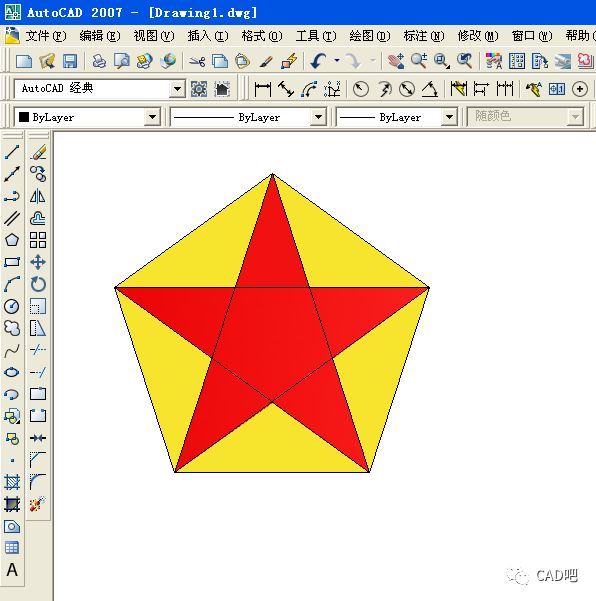Select the Polygon tool
This screenshot has width=596, height=601.
tap(12, 240)
